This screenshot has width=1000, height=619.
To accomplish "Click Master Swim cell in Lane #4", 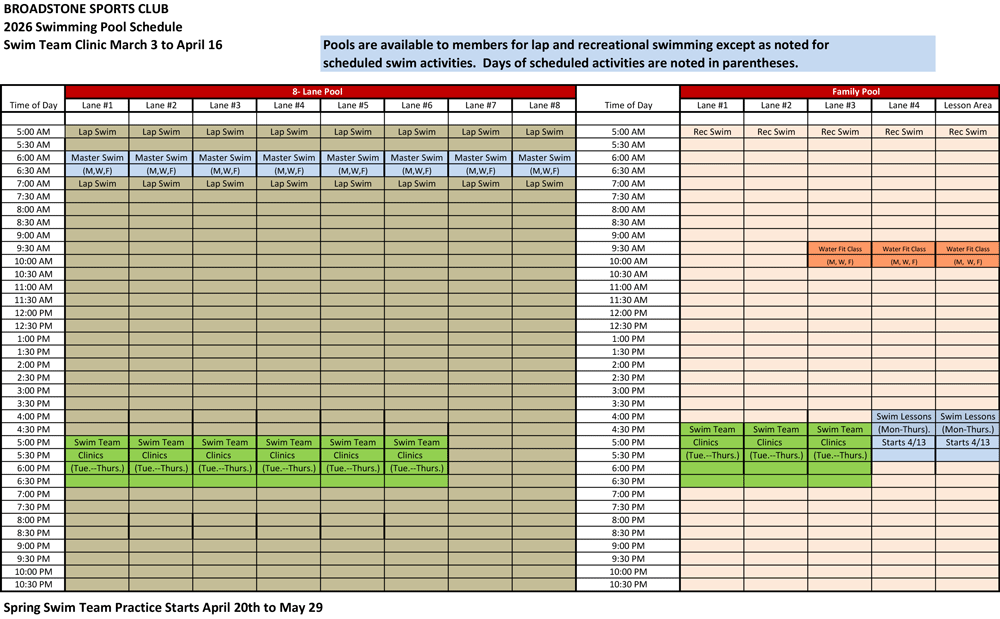I will pos(289,157).
